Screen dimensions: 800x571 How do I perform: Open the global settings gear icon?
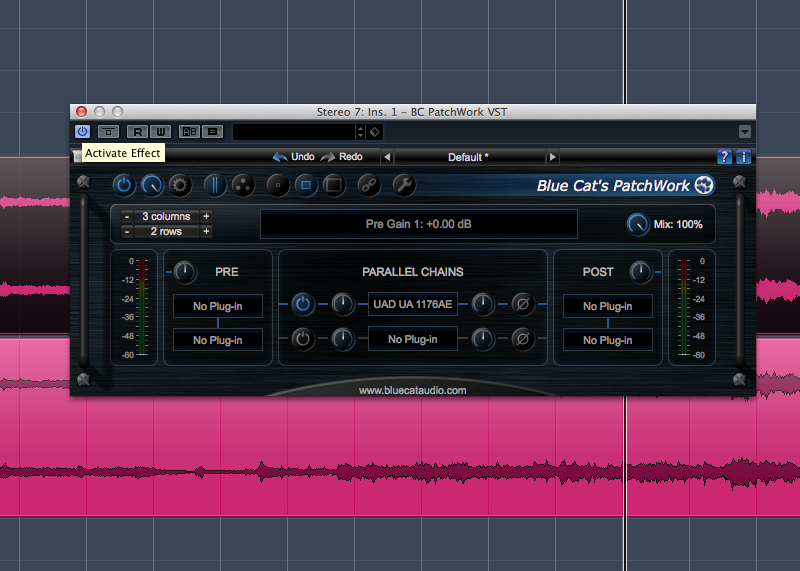pyautogui.click(x=180, y=185)
